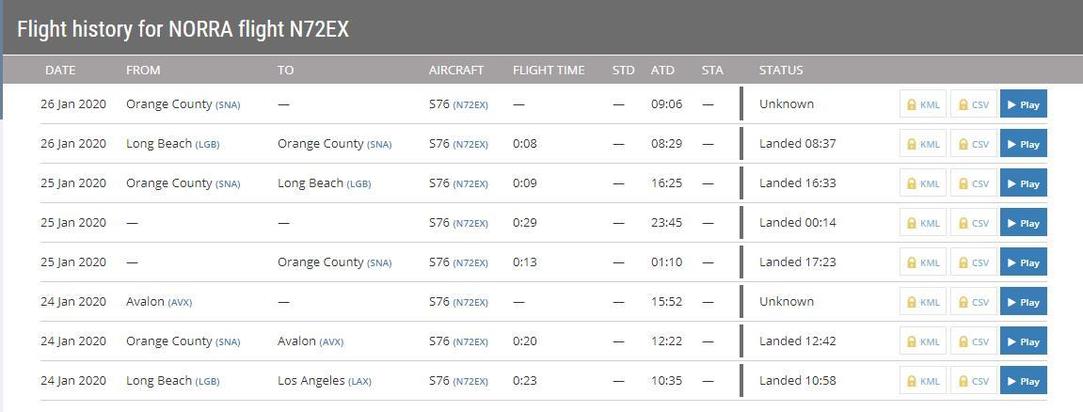
Task: Play the Orange County to Avalon flight
Action: (x=1023, y=341)
